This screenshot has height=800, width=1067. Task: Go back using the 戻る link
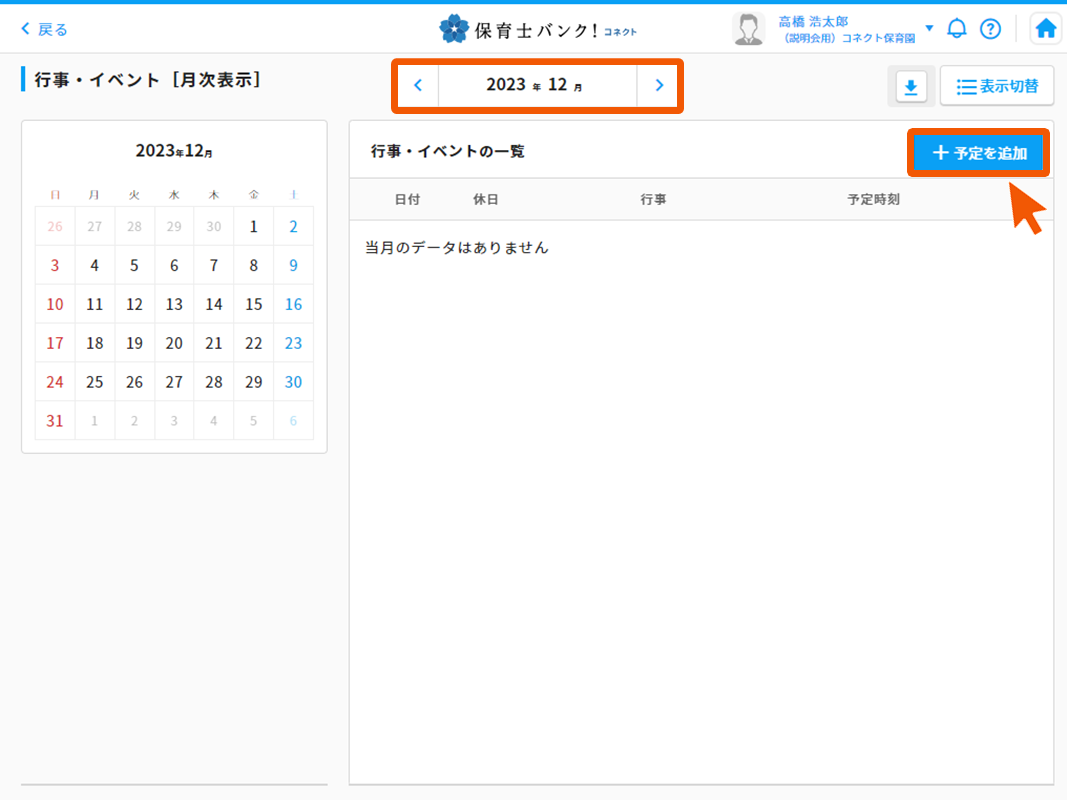coord(45,29)
